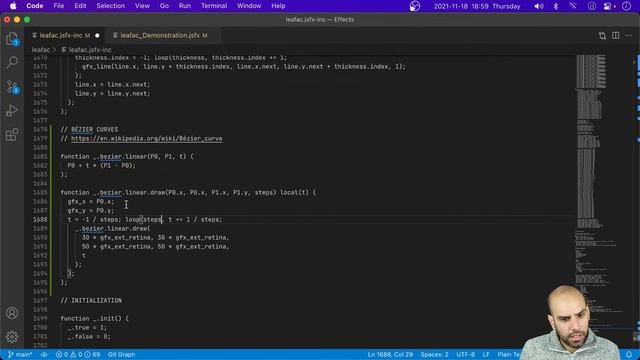Open the Edit menu
Screen dimensions: 640x360
[80, 6]
